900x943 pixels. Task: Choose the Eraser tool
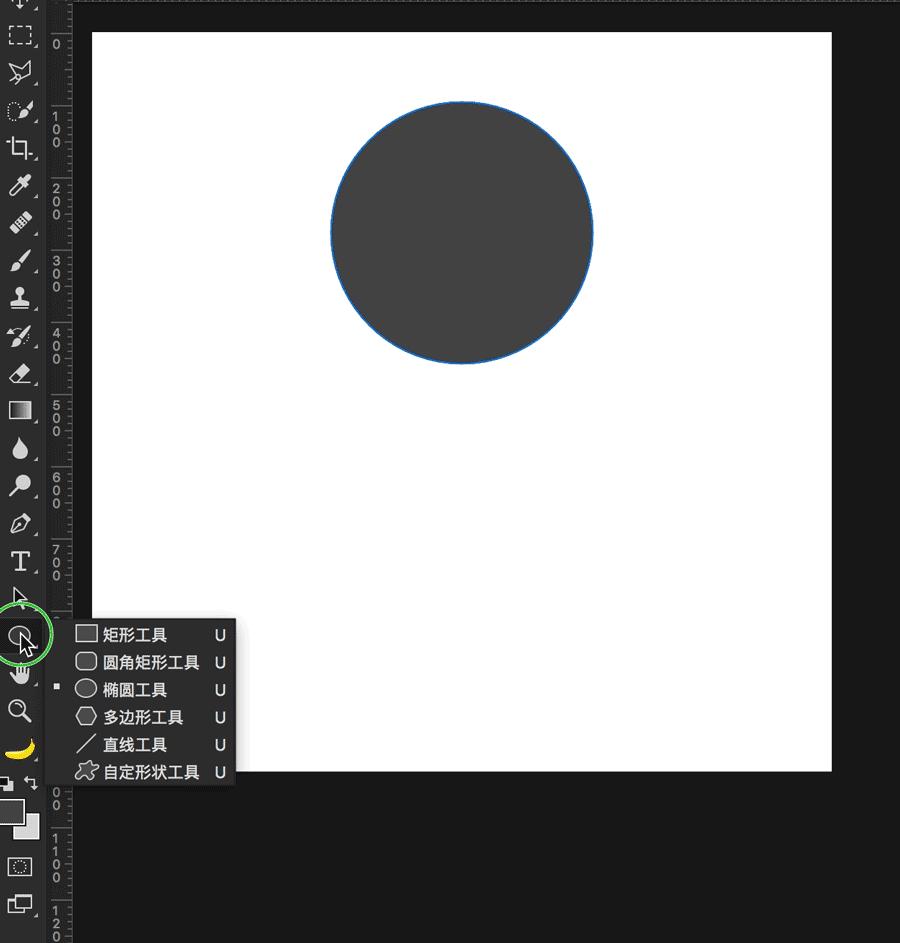(20, 373)
